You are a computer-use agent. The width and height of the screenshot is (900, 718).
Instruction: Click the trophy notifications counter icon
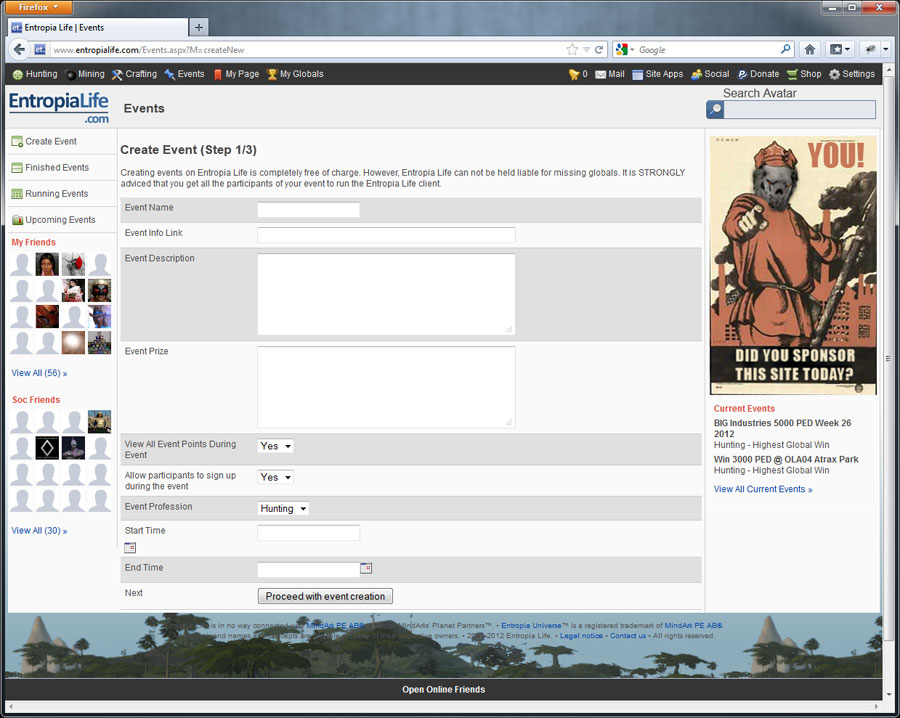574,74
